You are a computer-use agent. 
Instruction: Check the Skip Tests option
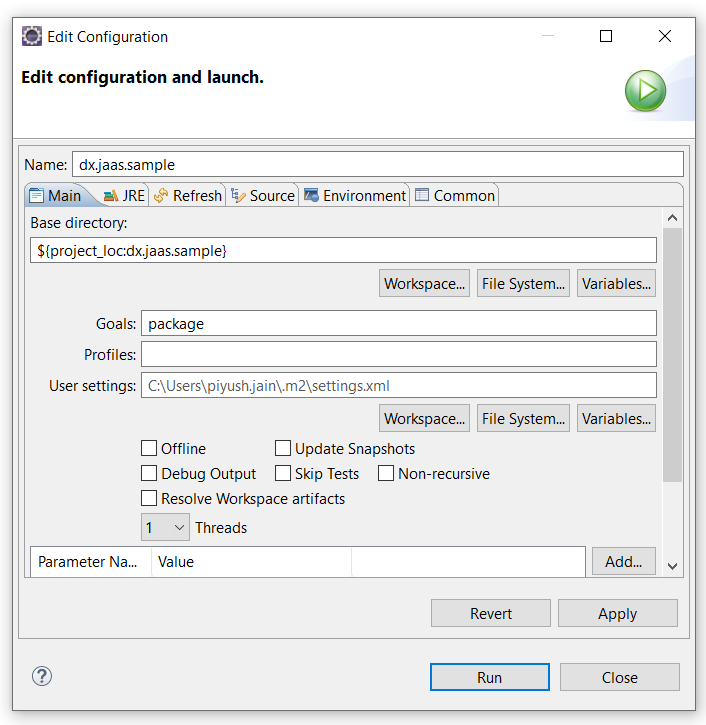283,473
